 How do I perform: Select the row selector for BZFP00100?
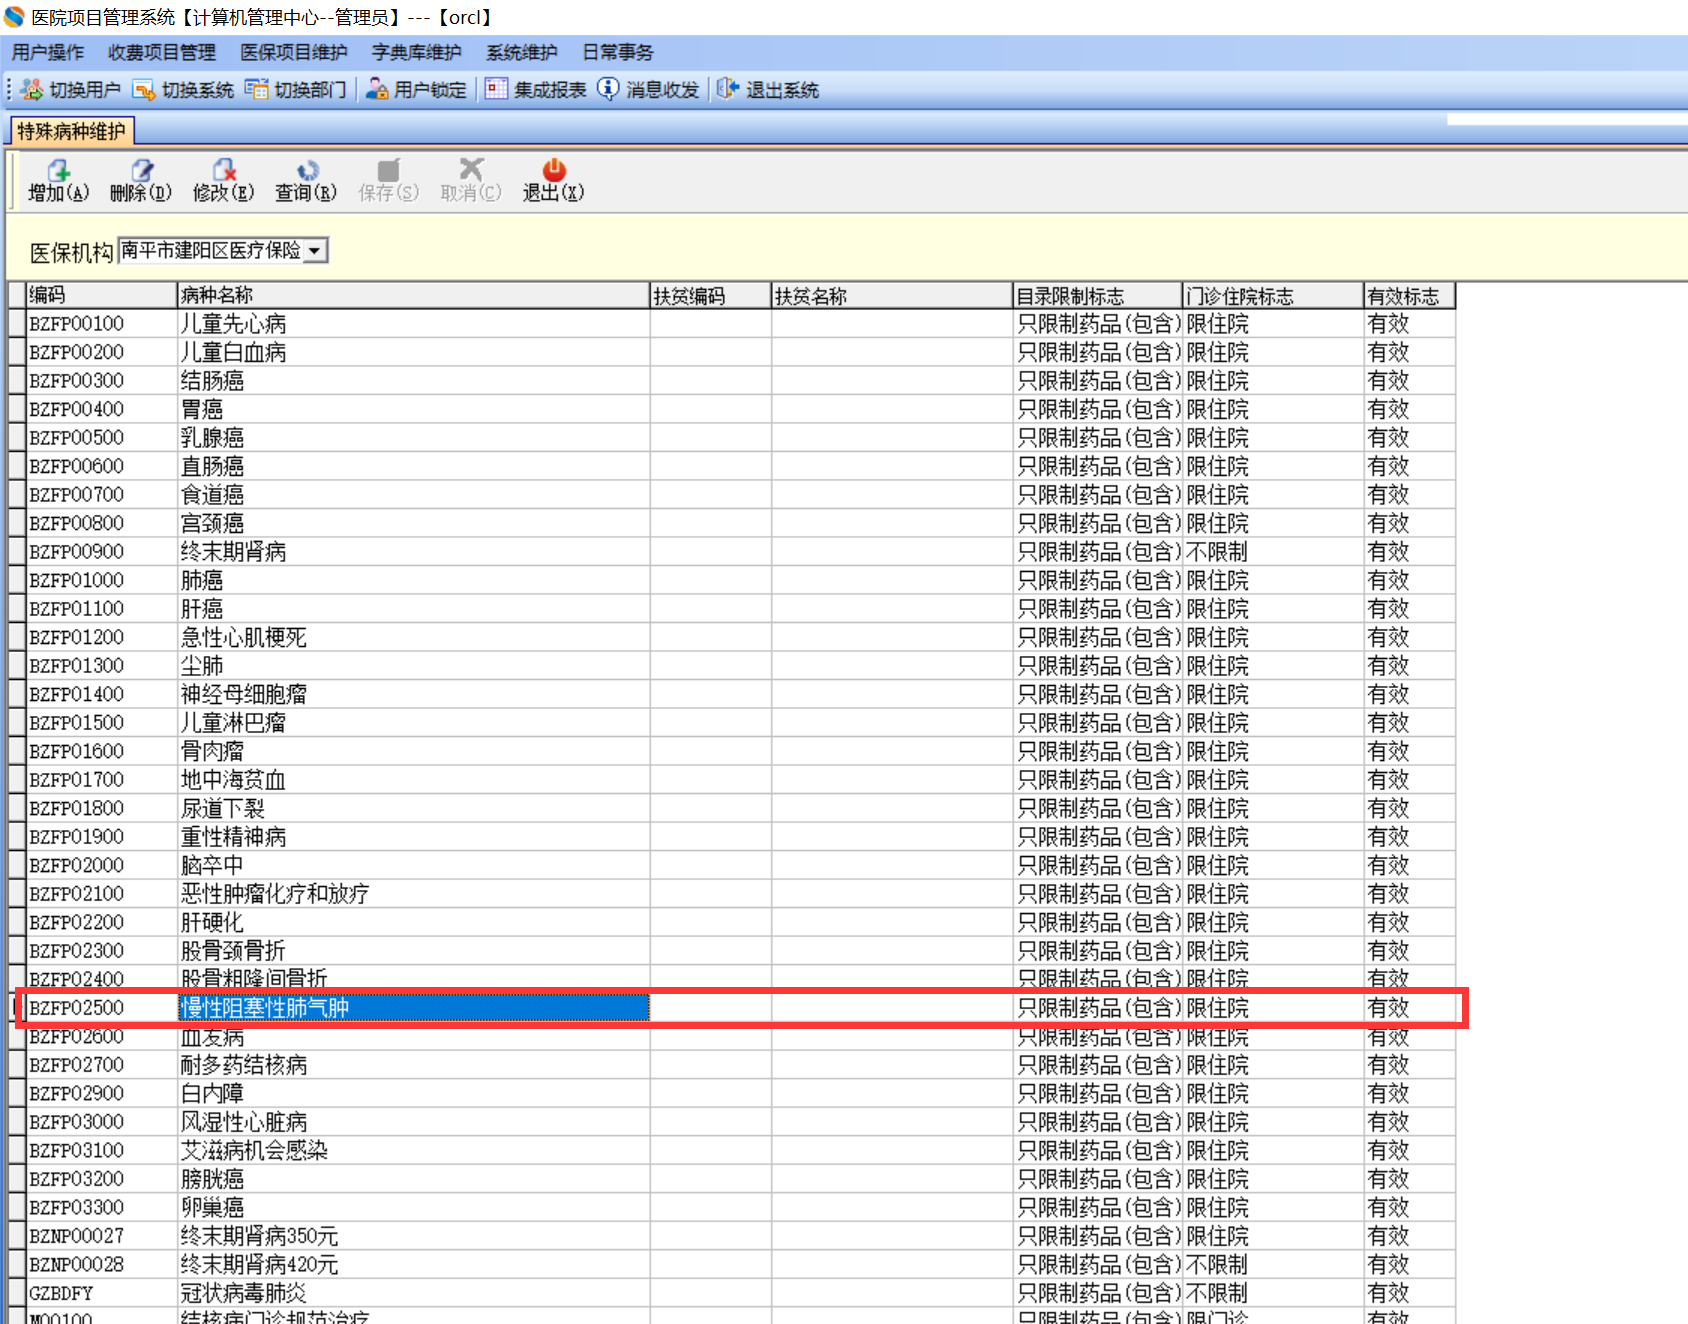pyautogui.click(x=17, y=324)
